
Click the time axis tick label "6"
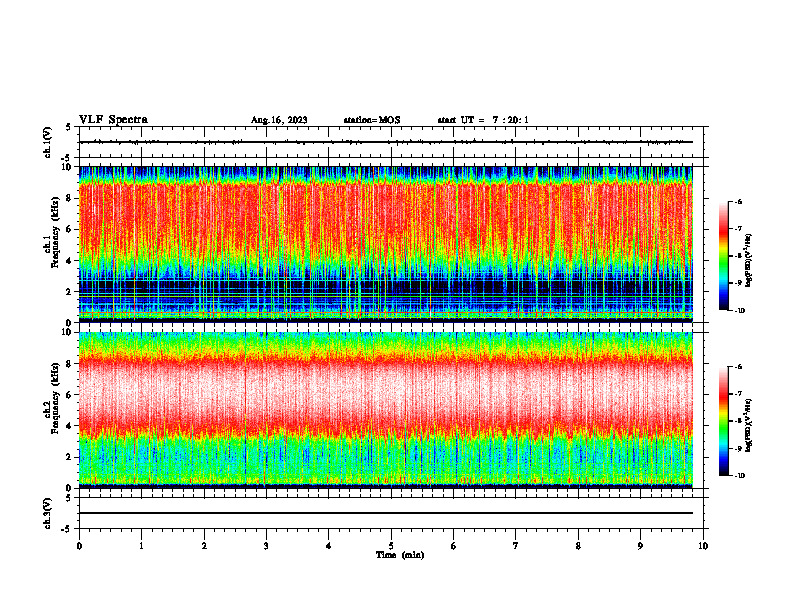[454, 546]
